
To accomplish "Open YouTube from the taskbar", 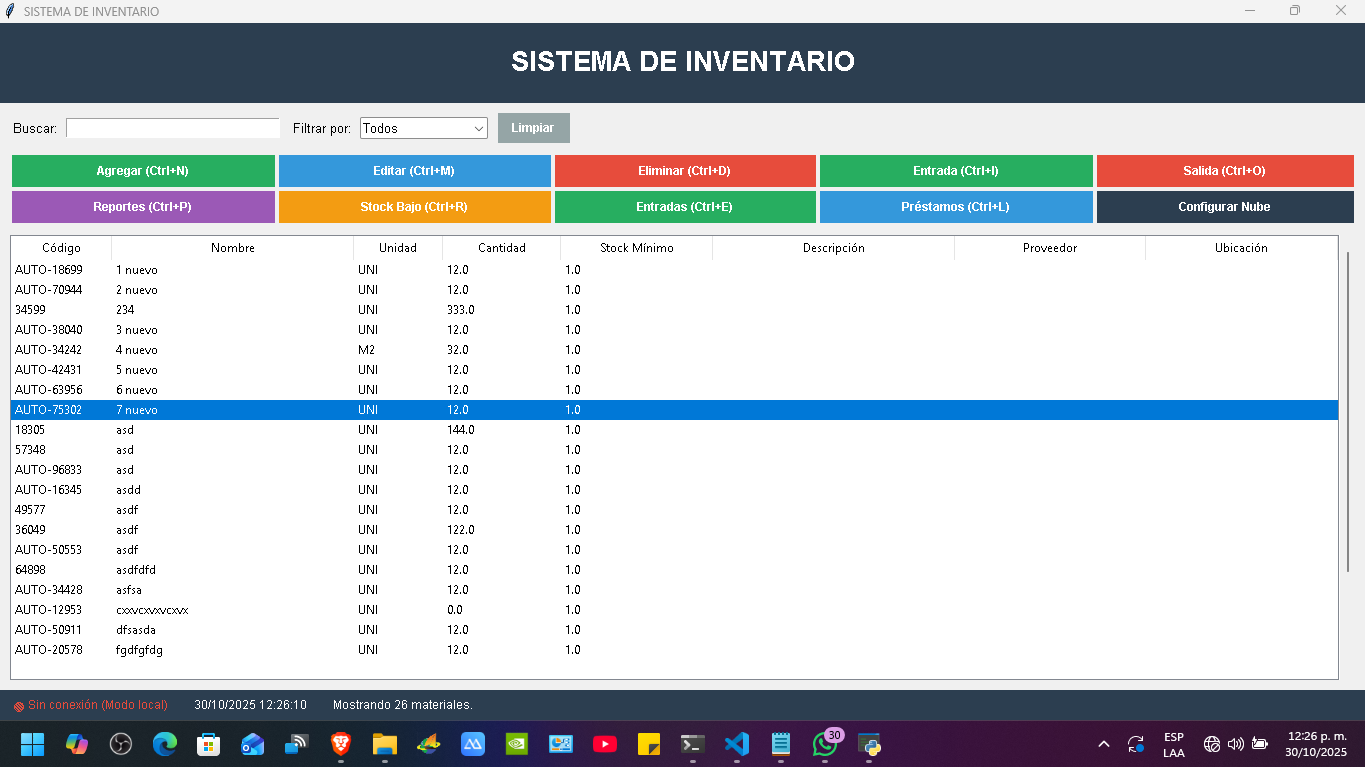I will 605,744.
